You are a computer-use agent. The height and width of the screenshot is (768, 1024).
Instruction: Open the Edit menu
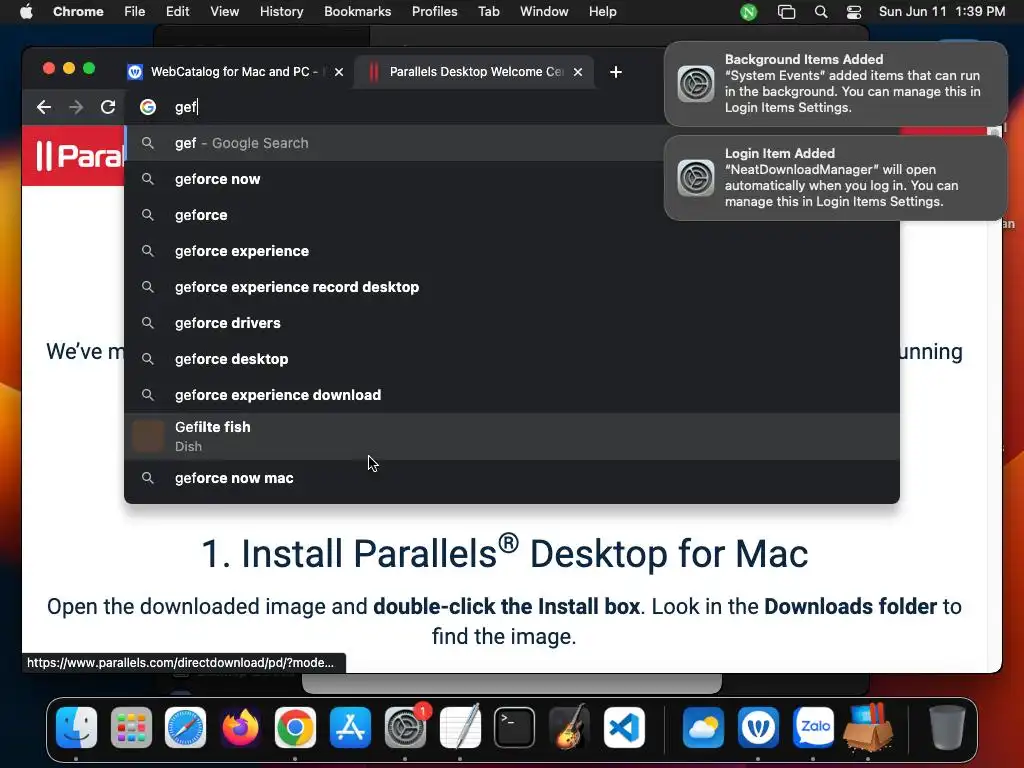[x=177, y=11]
